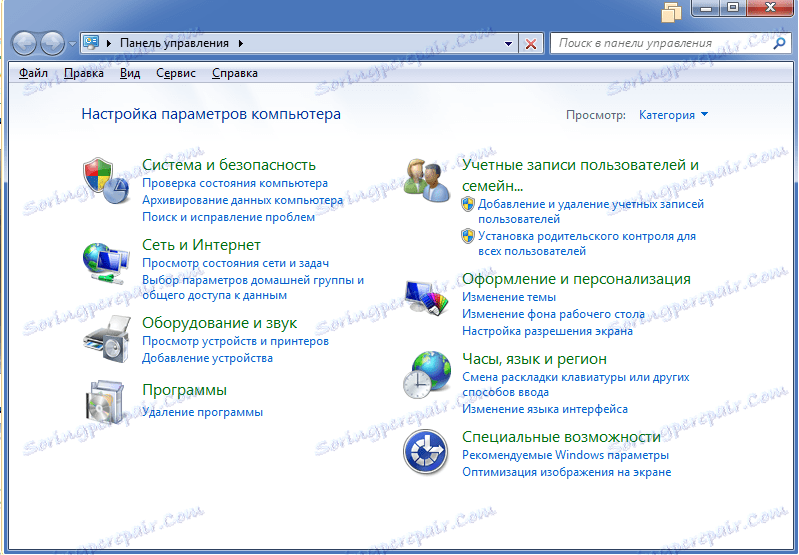Click Оптимизация изображения на экране link
The image size is (799, 555).
pyautogui.click(x=567, y=472)
